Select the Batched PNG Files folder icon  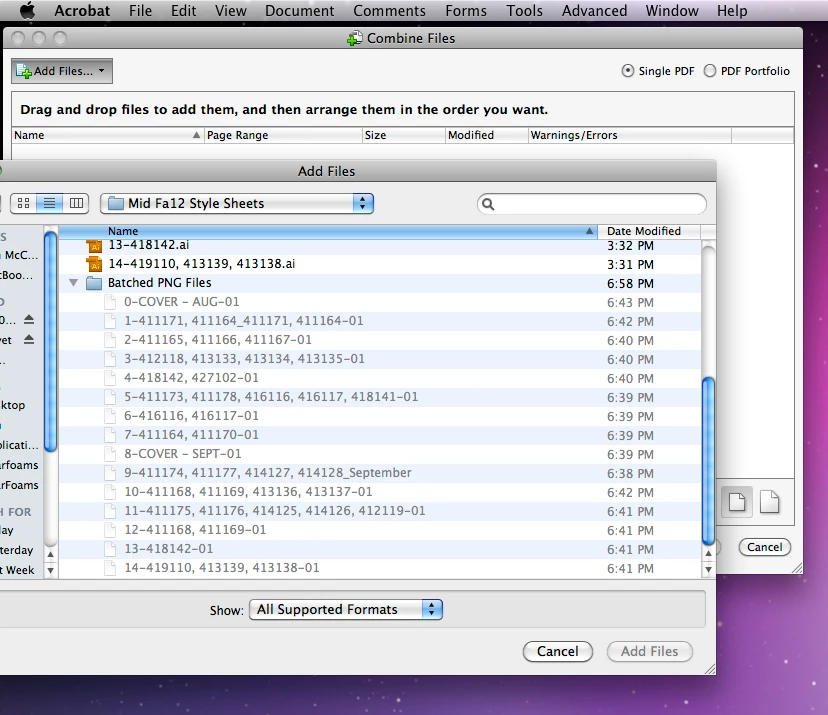point(94,283)
